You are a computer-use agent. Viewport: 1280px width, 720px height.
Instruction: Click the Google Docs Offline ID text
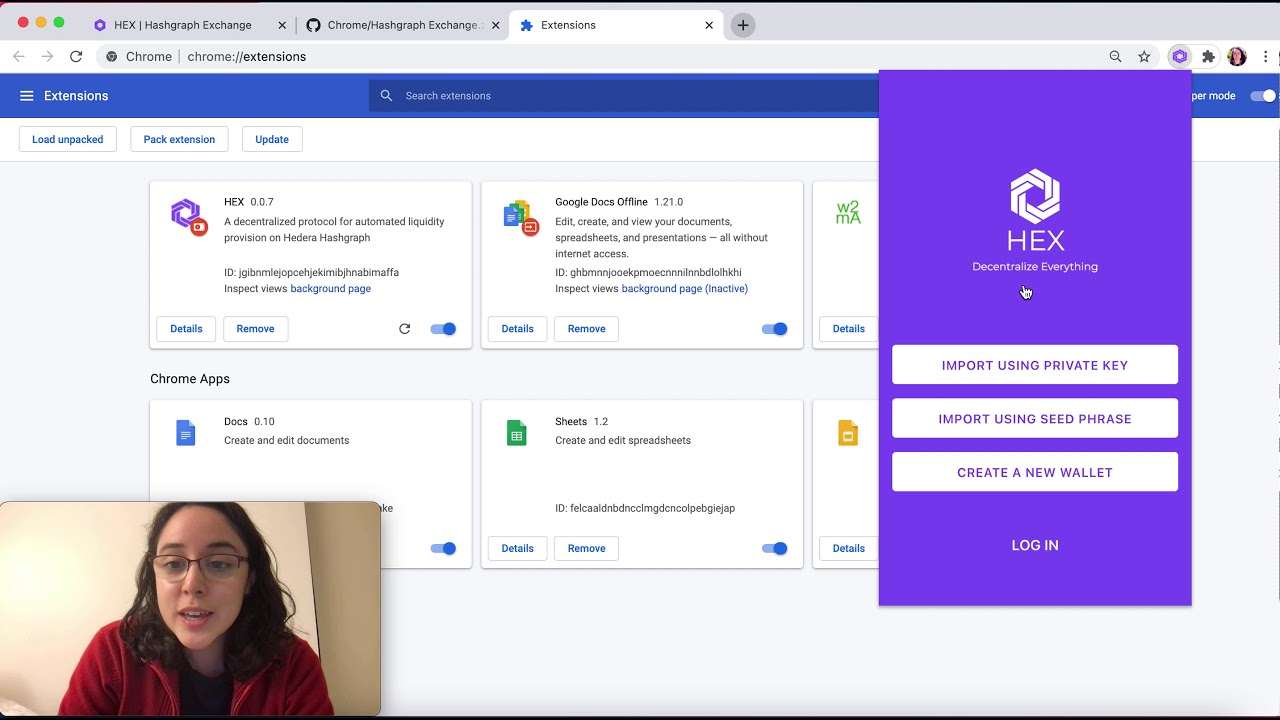point(648,273)
